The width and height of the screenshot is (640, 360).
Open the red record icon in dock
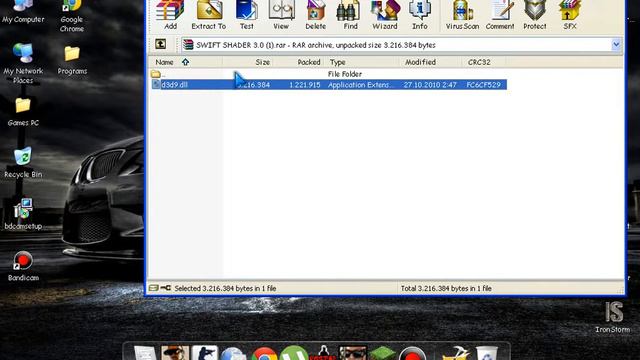[412, 353]
